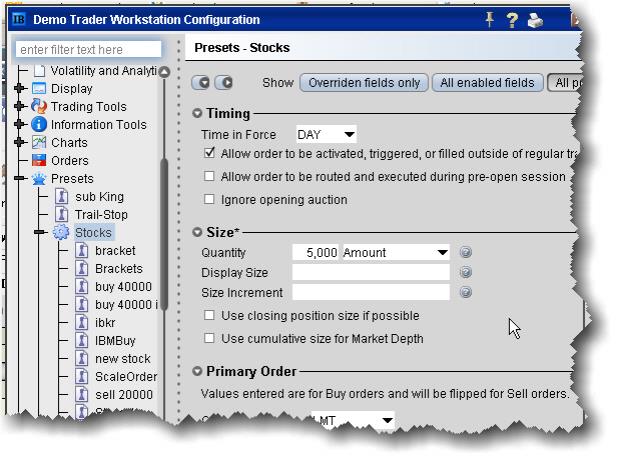Click the filter text input field
618x459 pixels.
pos(88,50)
